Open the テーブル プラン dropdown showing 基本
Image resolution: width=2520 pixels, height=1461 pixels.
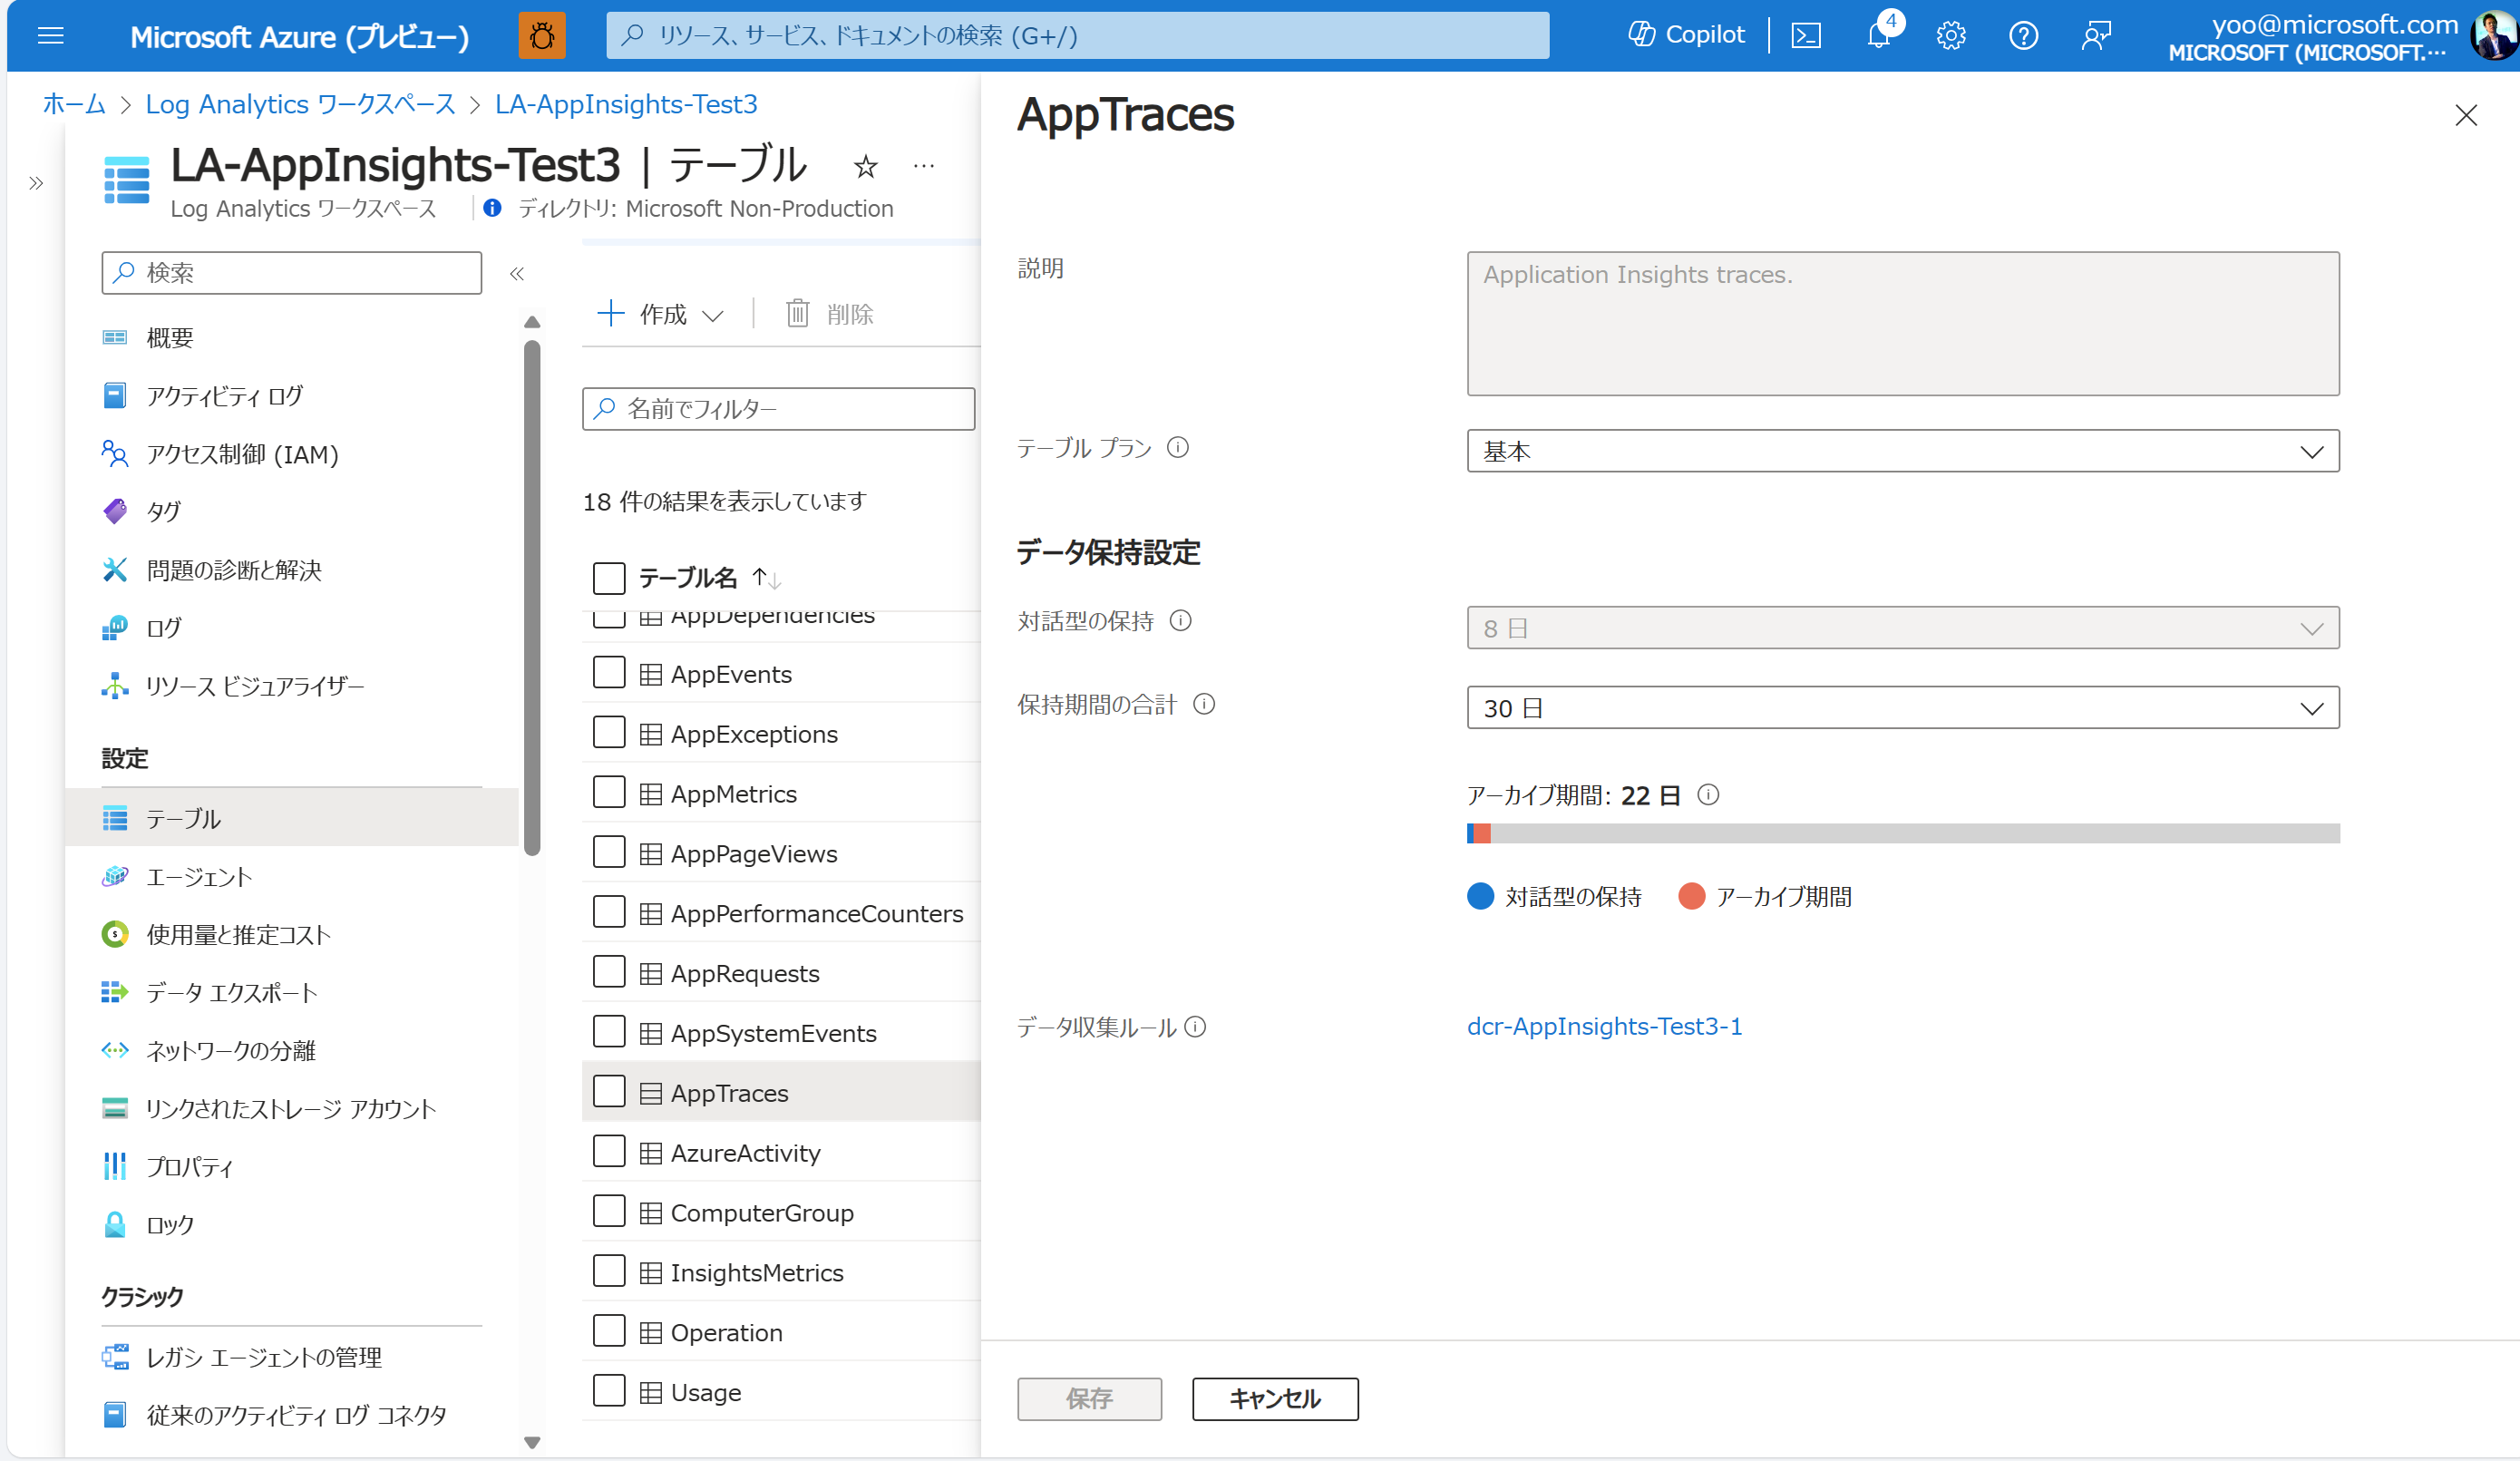pos(1901,451)
